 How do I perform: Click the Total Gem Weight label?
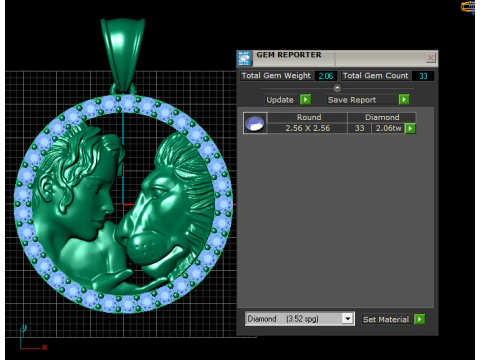click(276, 76)
